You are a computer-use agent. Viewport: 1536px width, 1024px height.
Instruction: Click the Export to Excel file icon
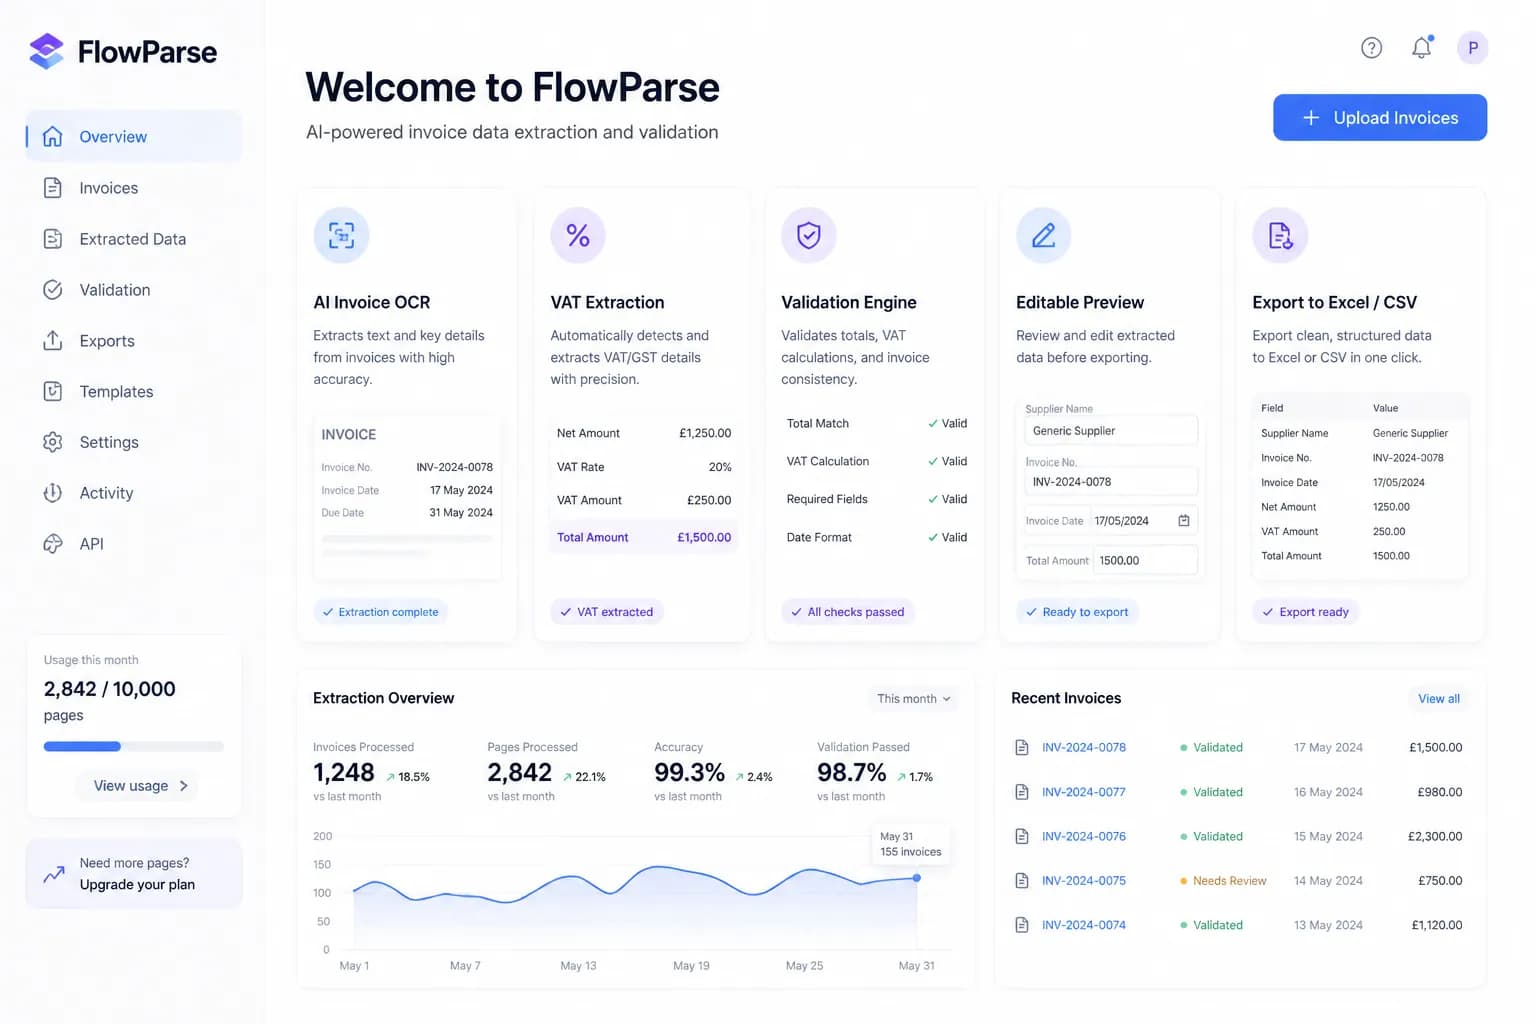point(1280,235)
